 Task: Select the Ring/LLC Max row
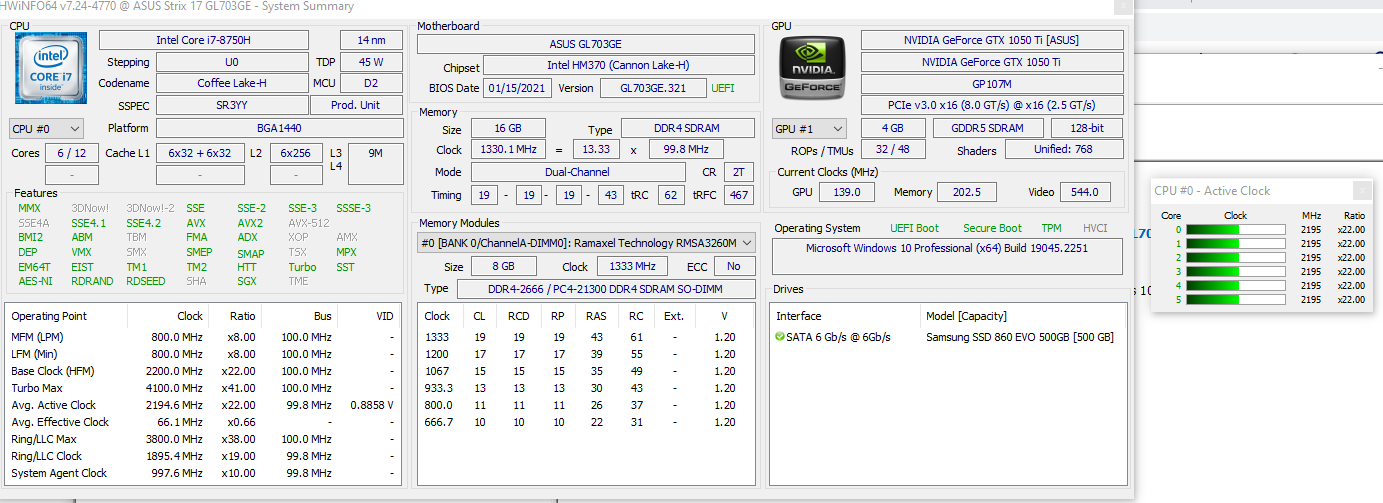point(203,439)
